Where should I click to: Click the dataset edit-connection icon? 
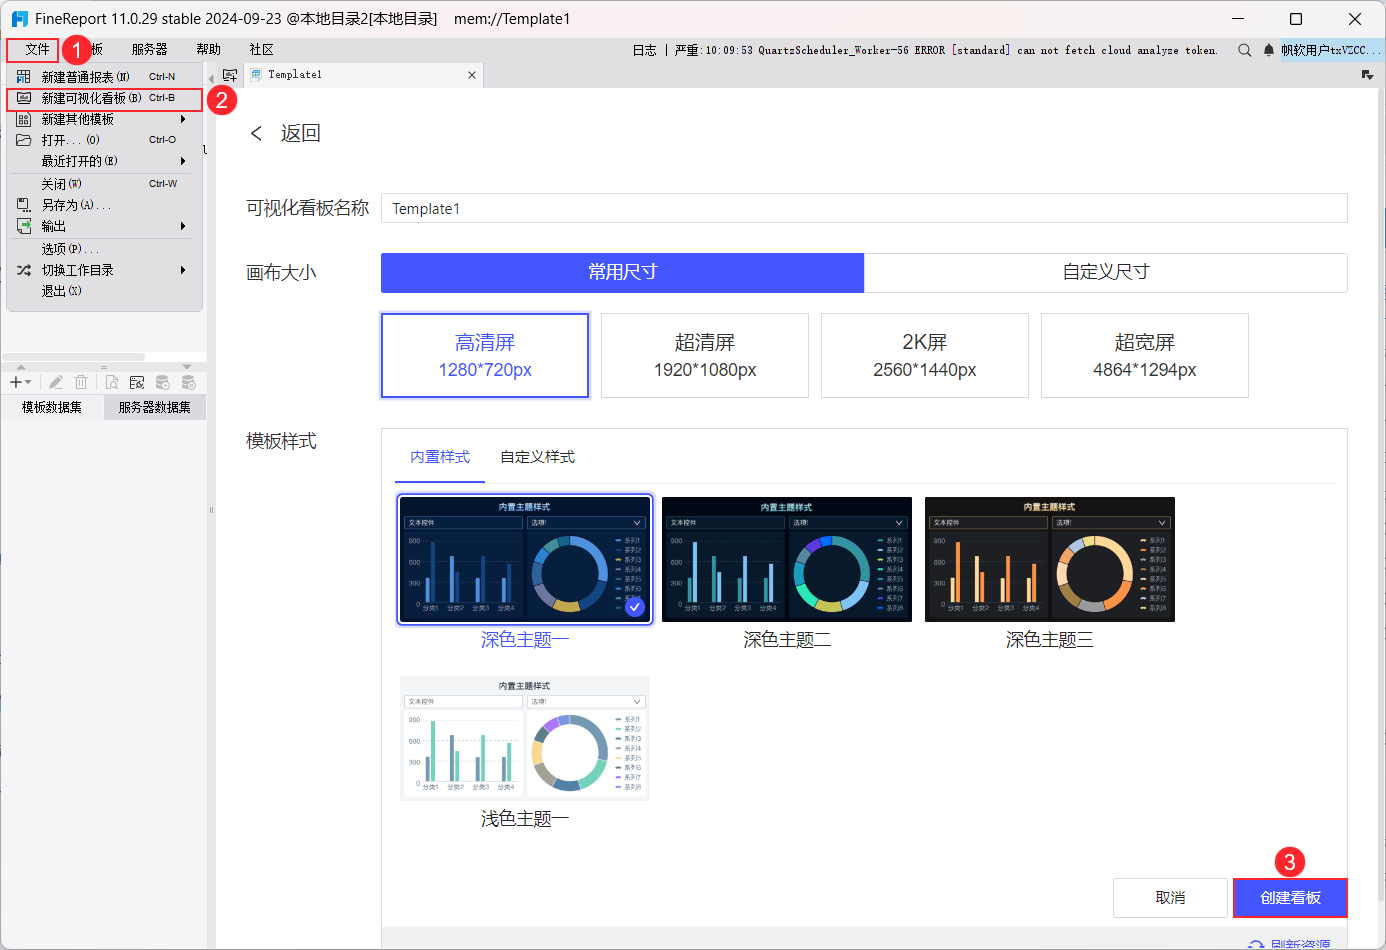137,382
